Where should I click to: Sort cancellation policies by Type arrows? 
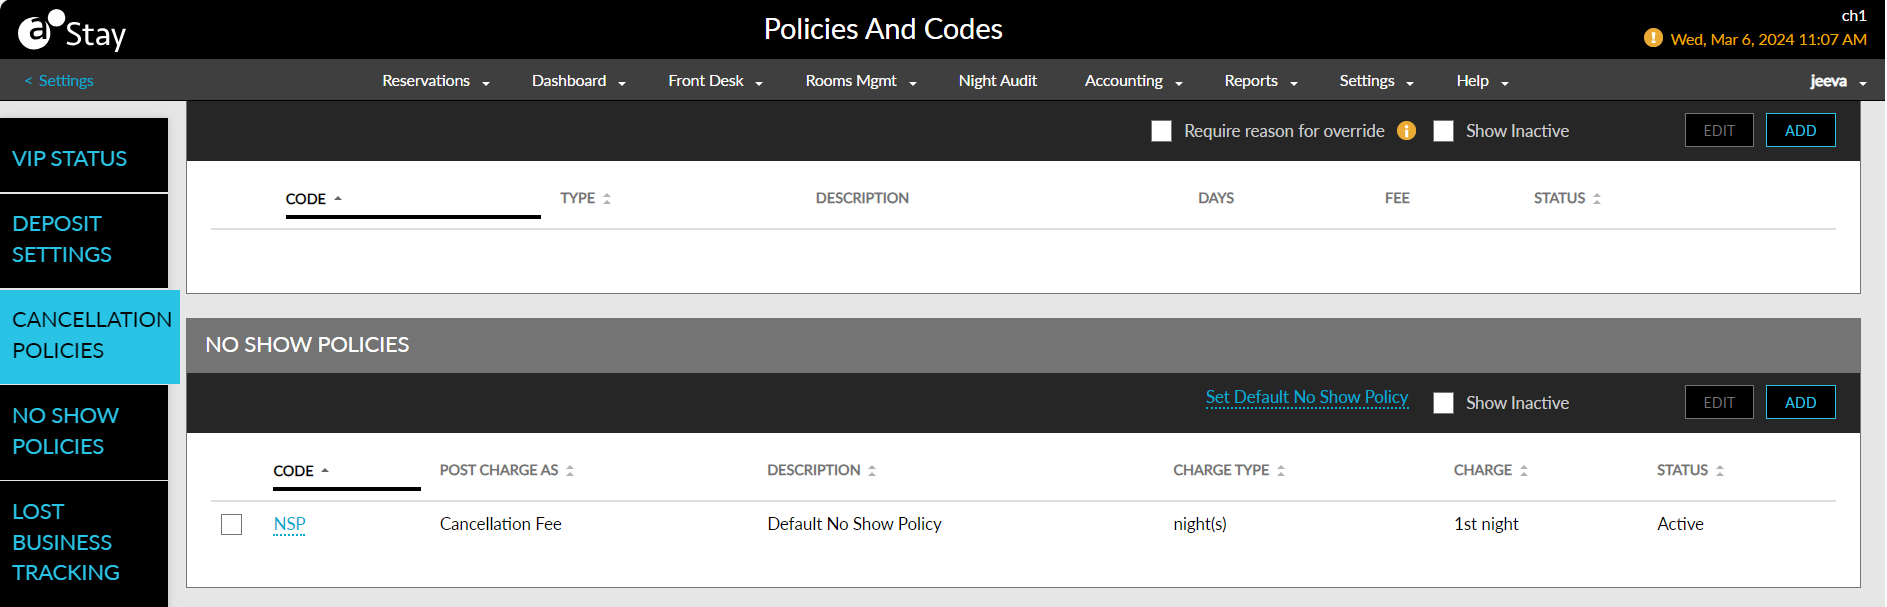[607, 199]
